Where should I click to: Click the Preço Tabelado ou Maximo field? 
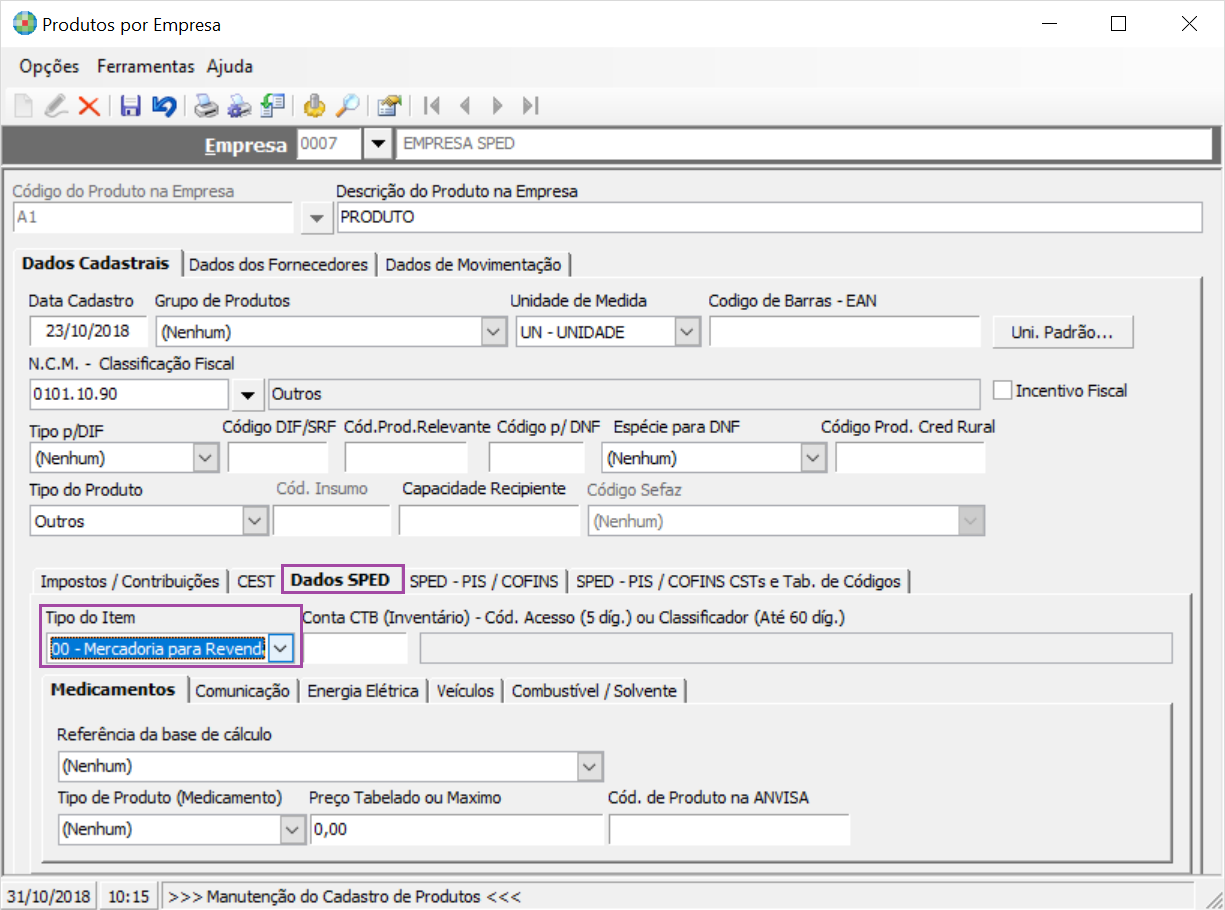click(455, 829)
